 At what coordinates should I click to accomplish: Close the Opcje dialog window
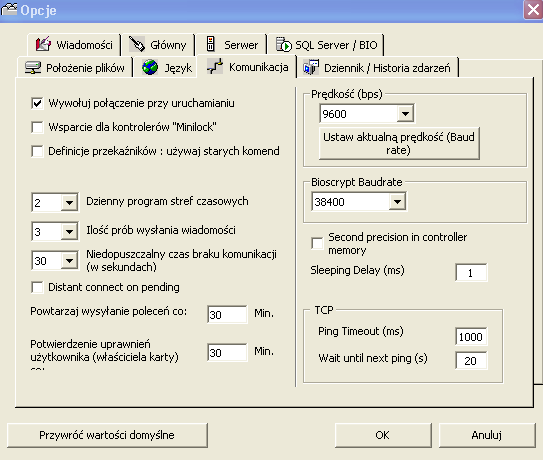tap(533, 9)
